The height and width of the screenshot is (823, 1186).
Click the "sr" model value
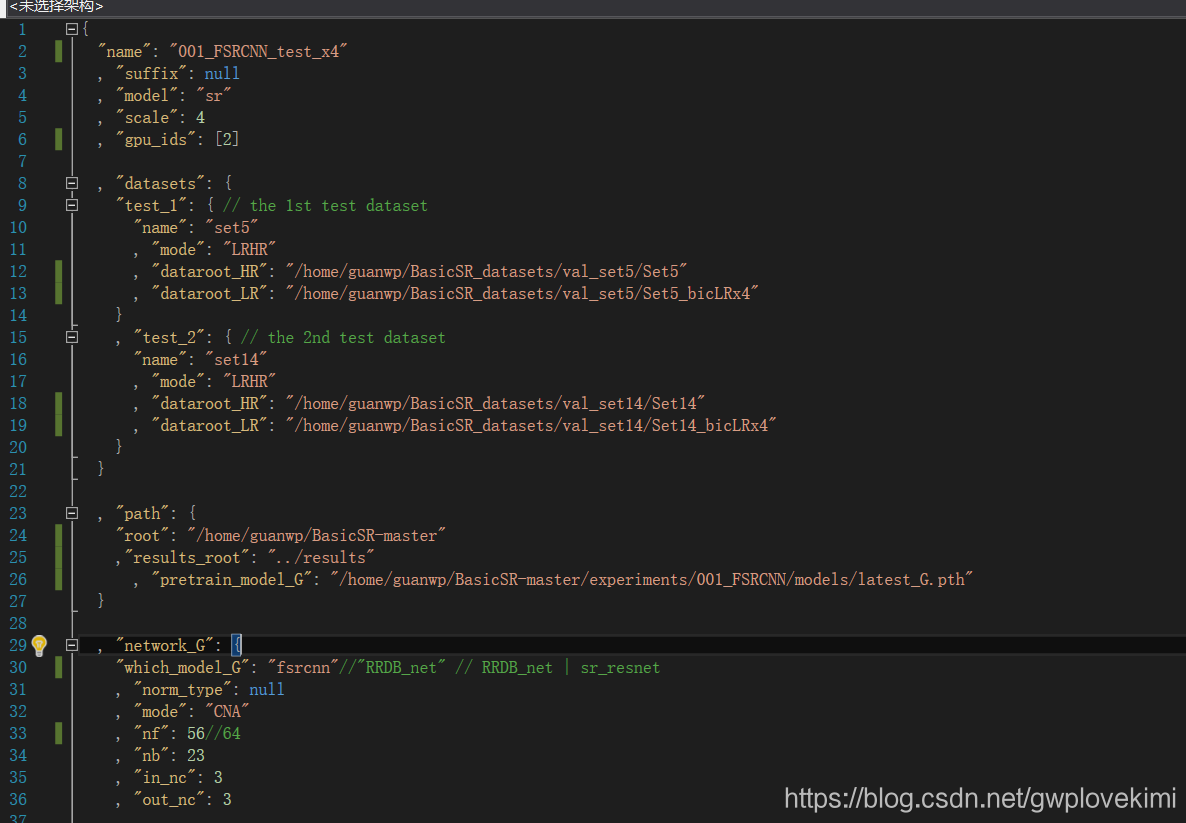[213, 95]
